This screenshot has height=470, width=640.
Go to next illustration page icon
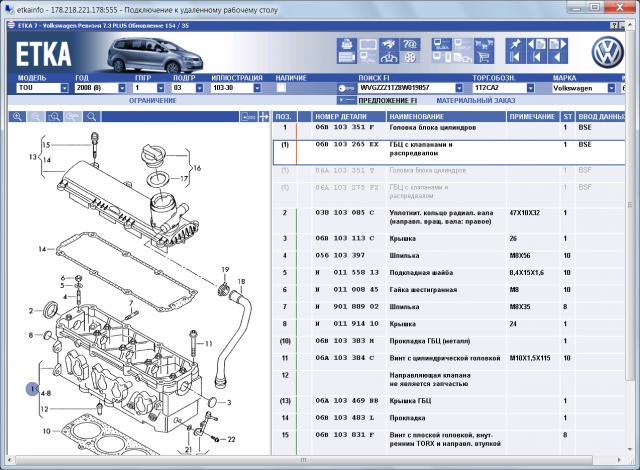(558, 44)
